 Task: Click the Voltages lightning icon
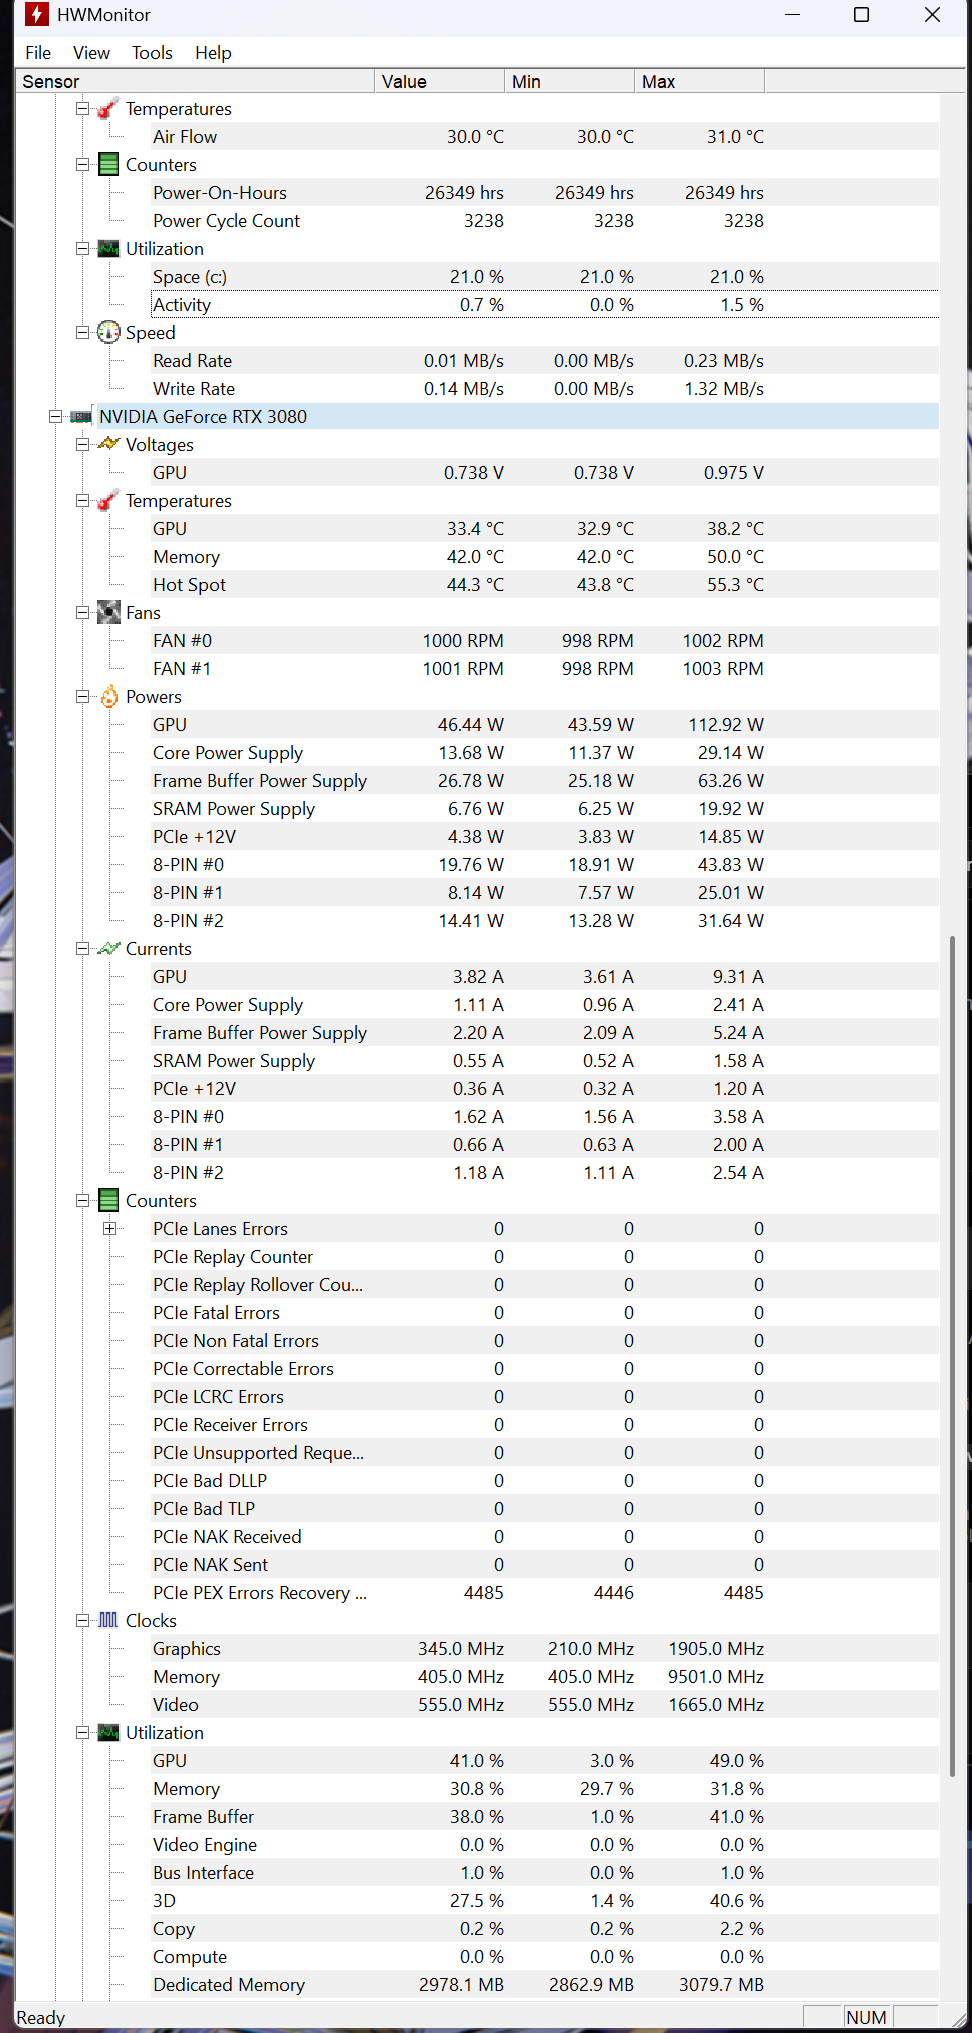tap(108, 444)
